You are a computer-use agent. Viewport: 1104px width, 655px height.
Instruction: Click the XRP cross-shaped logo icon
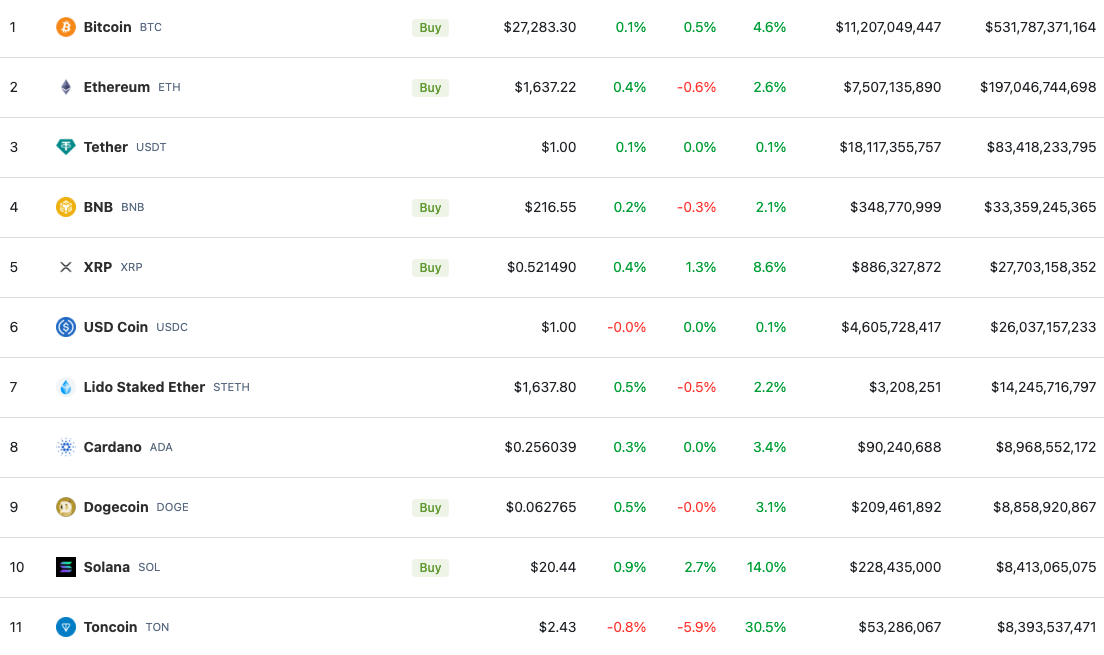coord(65,267)
